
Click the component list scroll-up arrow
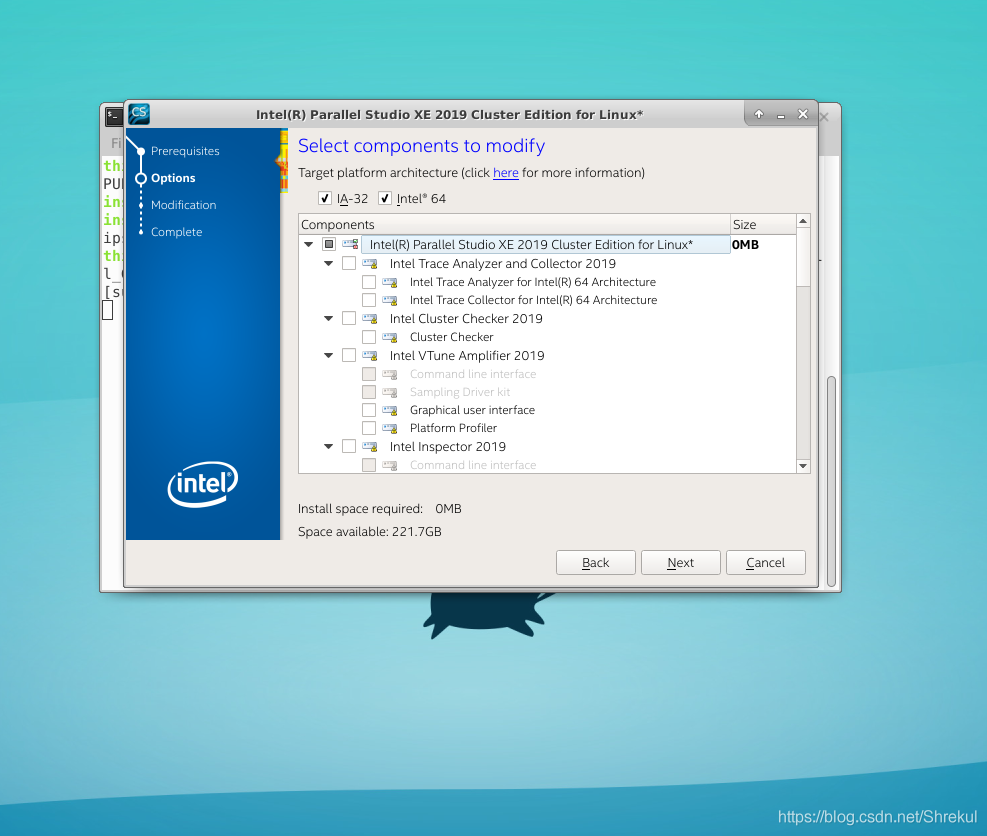pyautogui.click(x=803, y=221)
